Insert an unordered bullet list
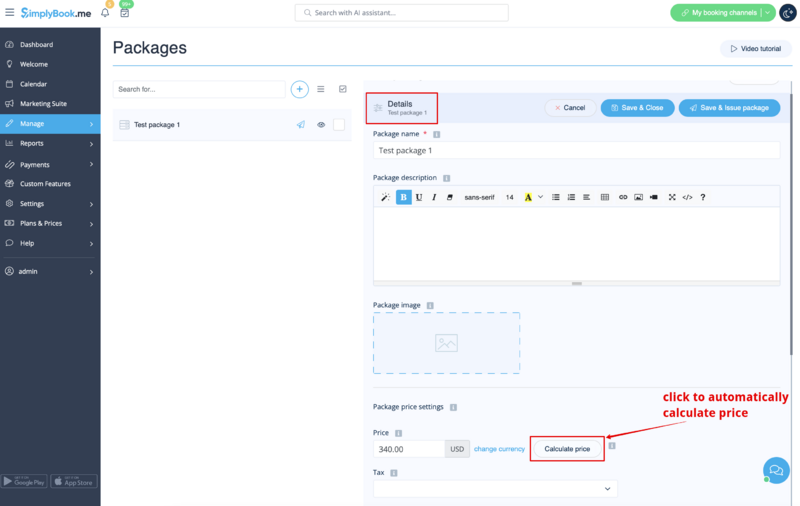The height and width of the screenshot is (506, 800). click(556, 197)
